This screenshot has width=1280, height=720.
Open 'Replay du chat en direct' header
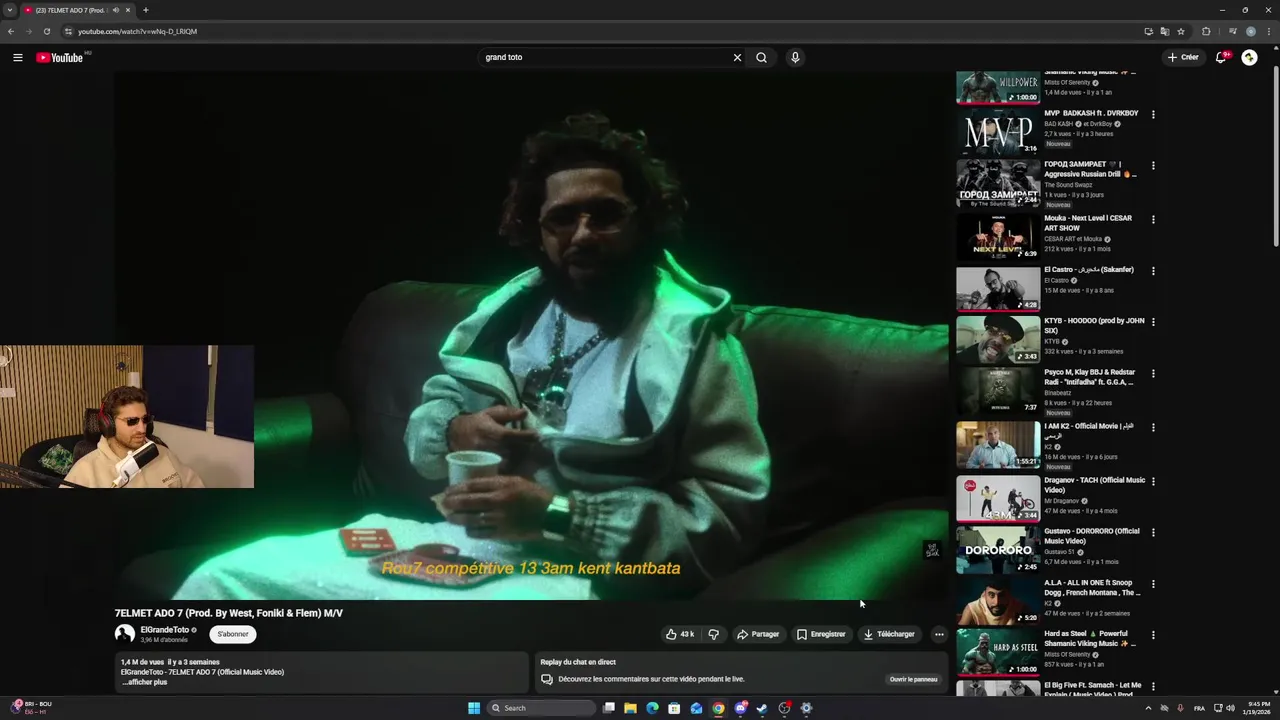pyautogui.click(x=578, y=662)
